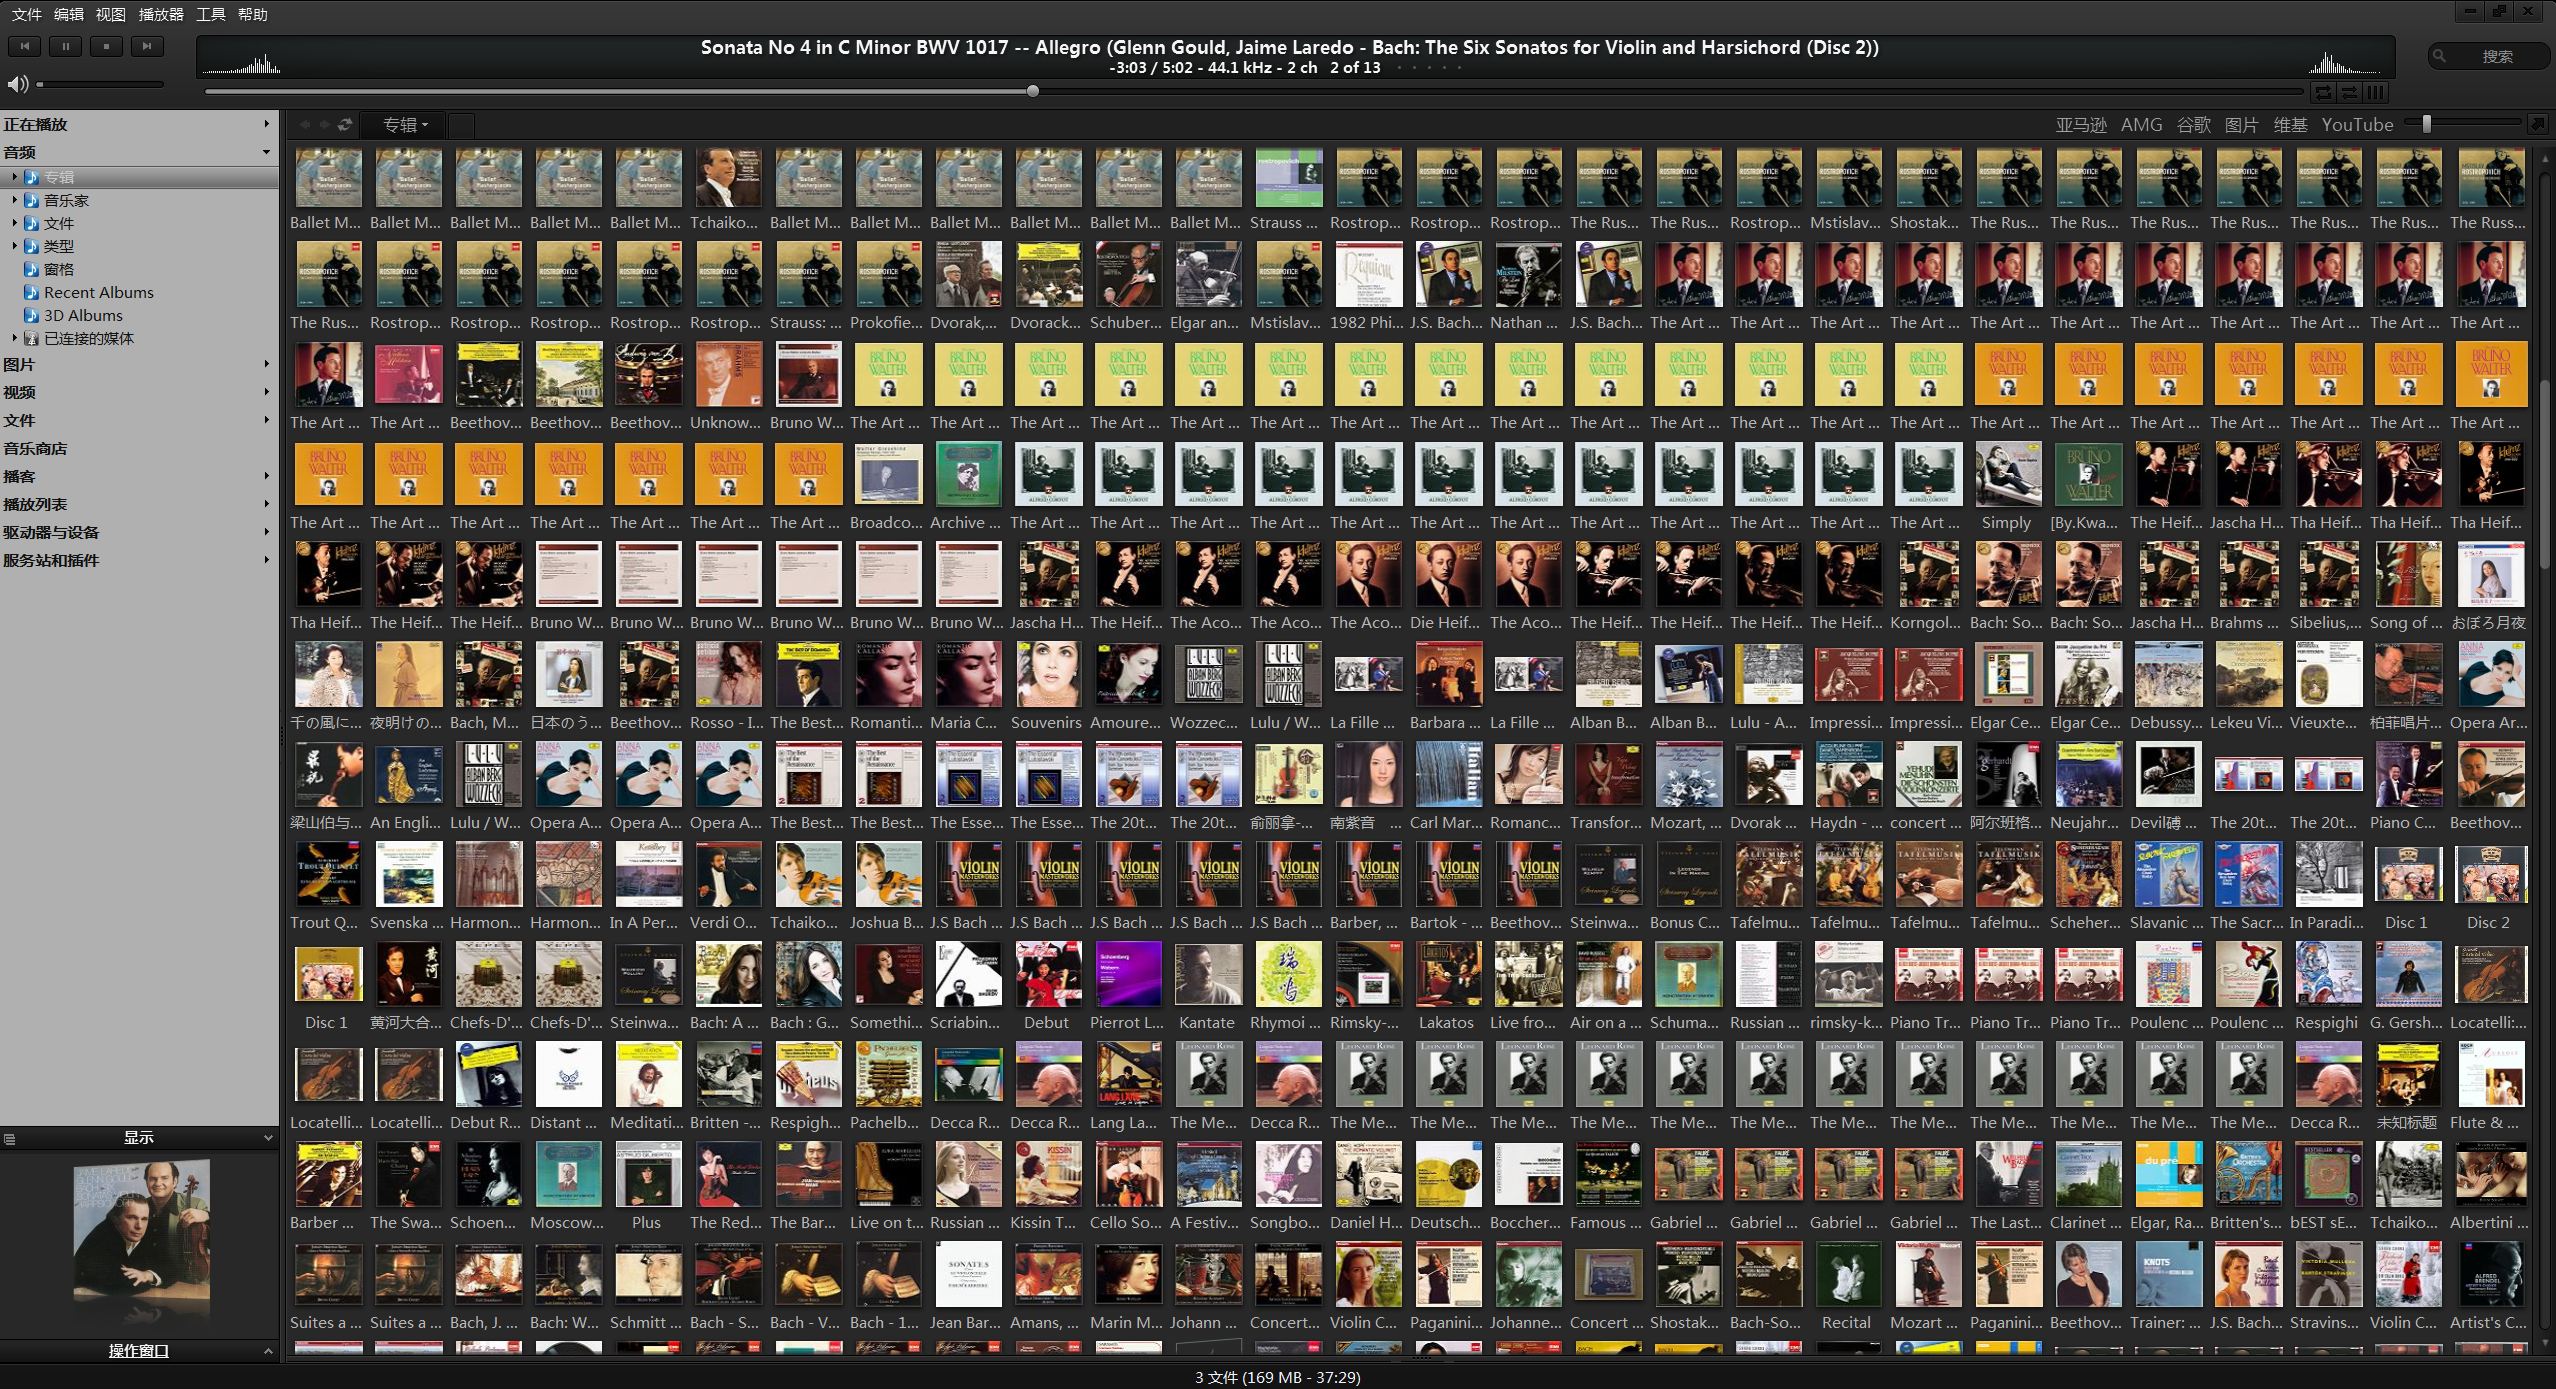This screenshot has width=2556, height=1389.
Task: Open the Trout Q... album thumbnail
Action: pyautogui.click(x=328, y=875)
